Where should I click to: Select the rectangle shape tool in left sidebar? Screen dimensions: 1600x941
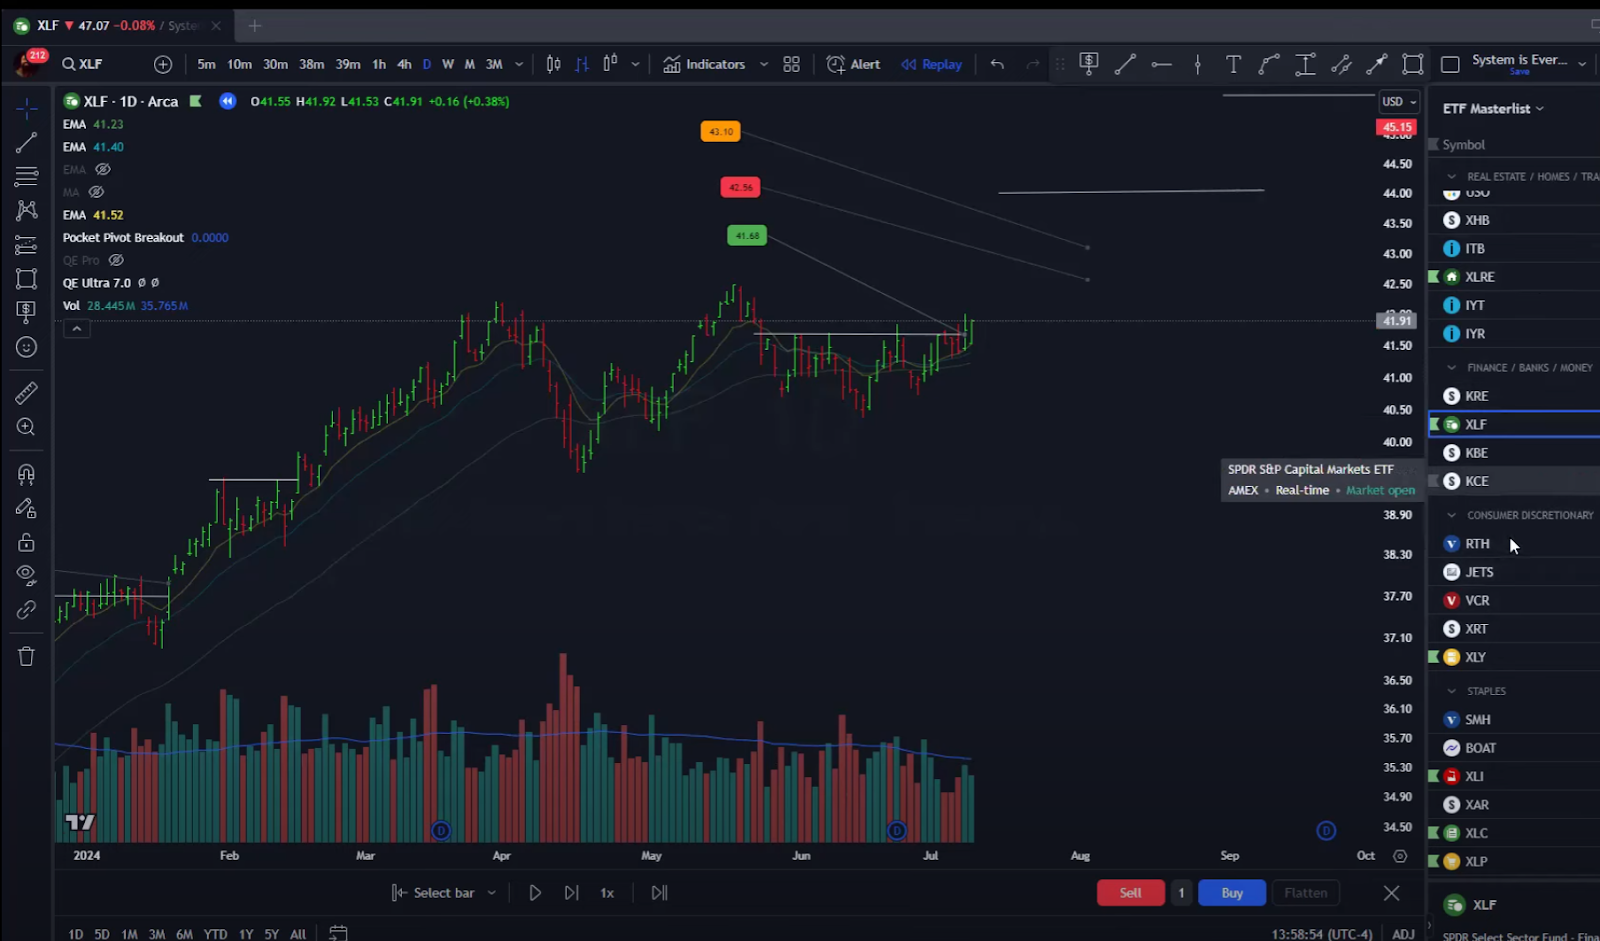tap(26, 279)
